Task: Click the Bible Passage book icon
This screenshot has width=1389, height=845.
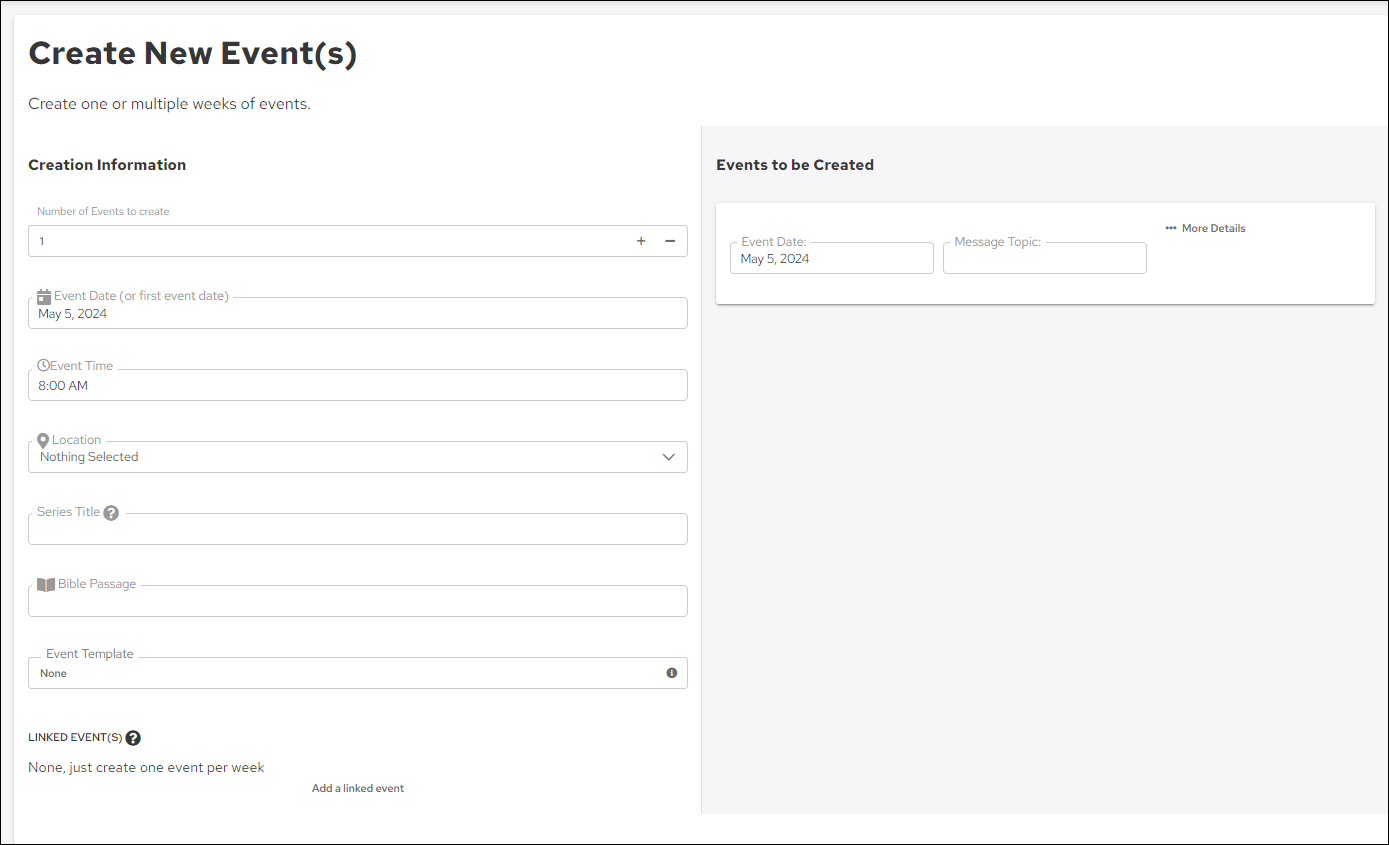Action: click(x=46, y=585)
